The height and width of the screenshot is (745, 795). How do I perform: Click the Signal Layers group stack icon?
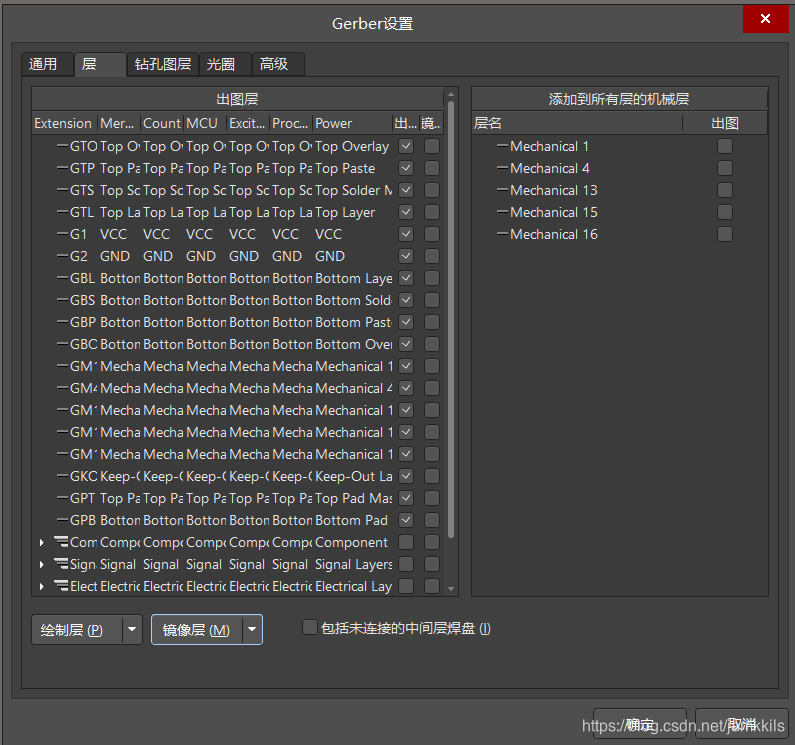(61, 564)
